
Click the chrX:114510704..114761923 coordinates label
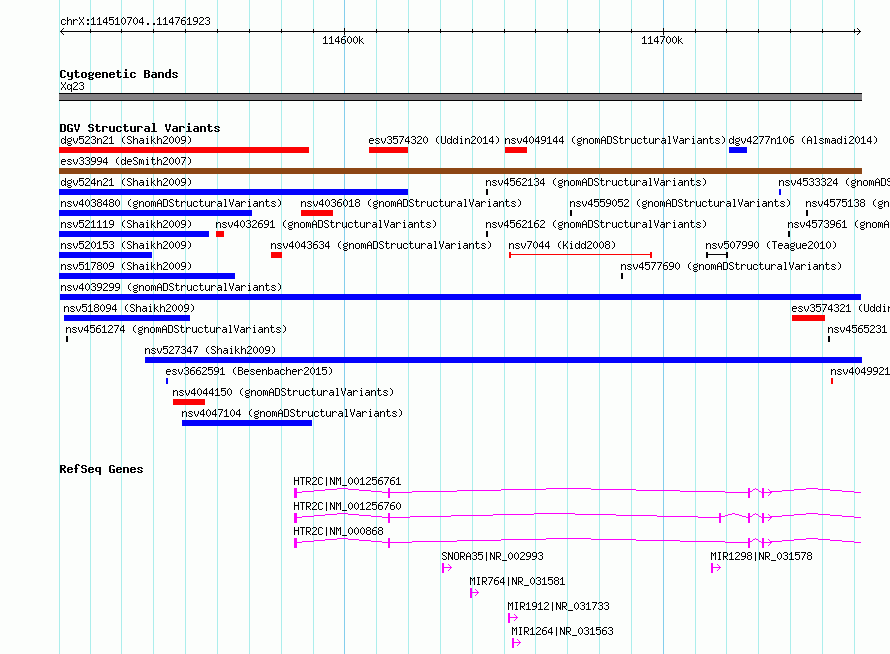[x=135, y=22]
